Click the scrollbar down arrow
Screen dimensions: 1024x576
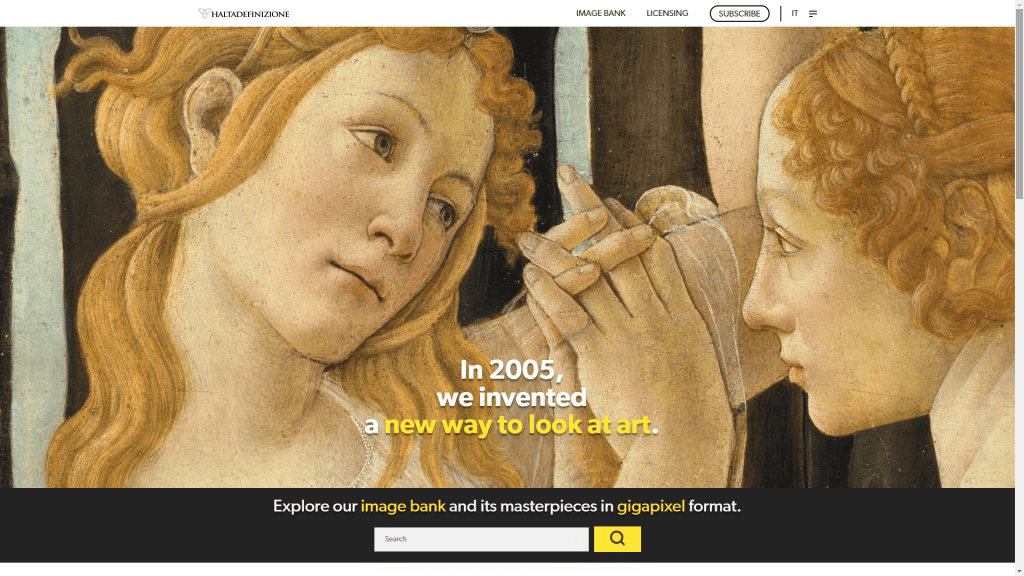[1019, 571]
